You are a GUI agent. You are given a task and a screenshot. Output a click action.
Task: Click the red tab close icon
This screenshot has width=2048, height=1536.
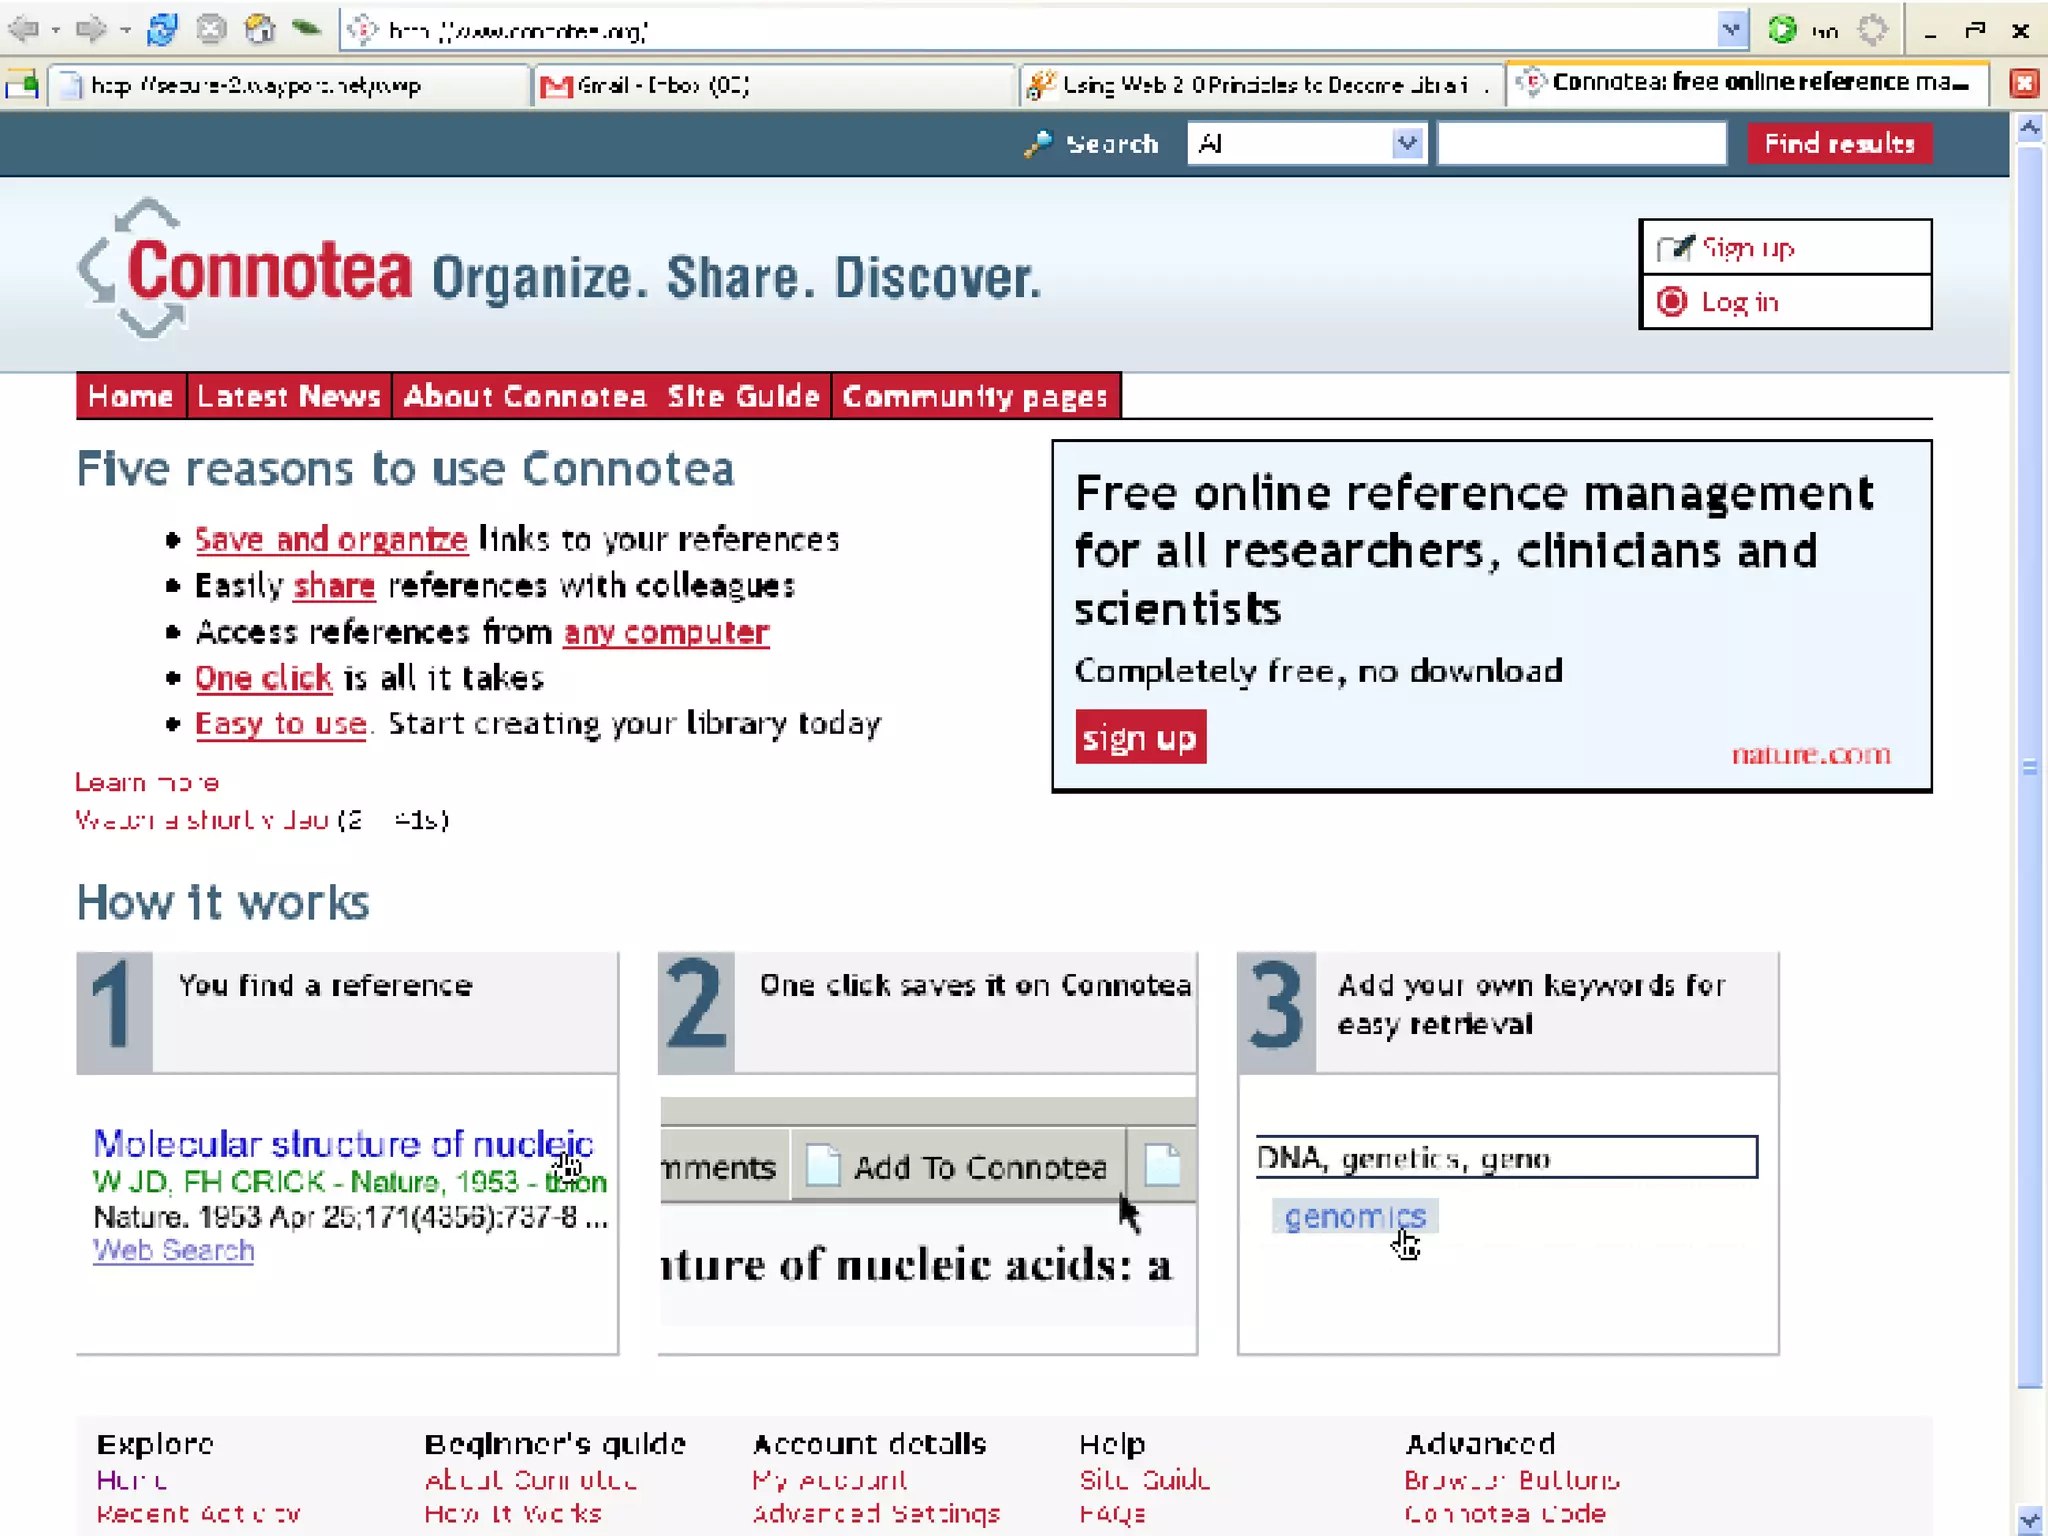[2024, 84]
